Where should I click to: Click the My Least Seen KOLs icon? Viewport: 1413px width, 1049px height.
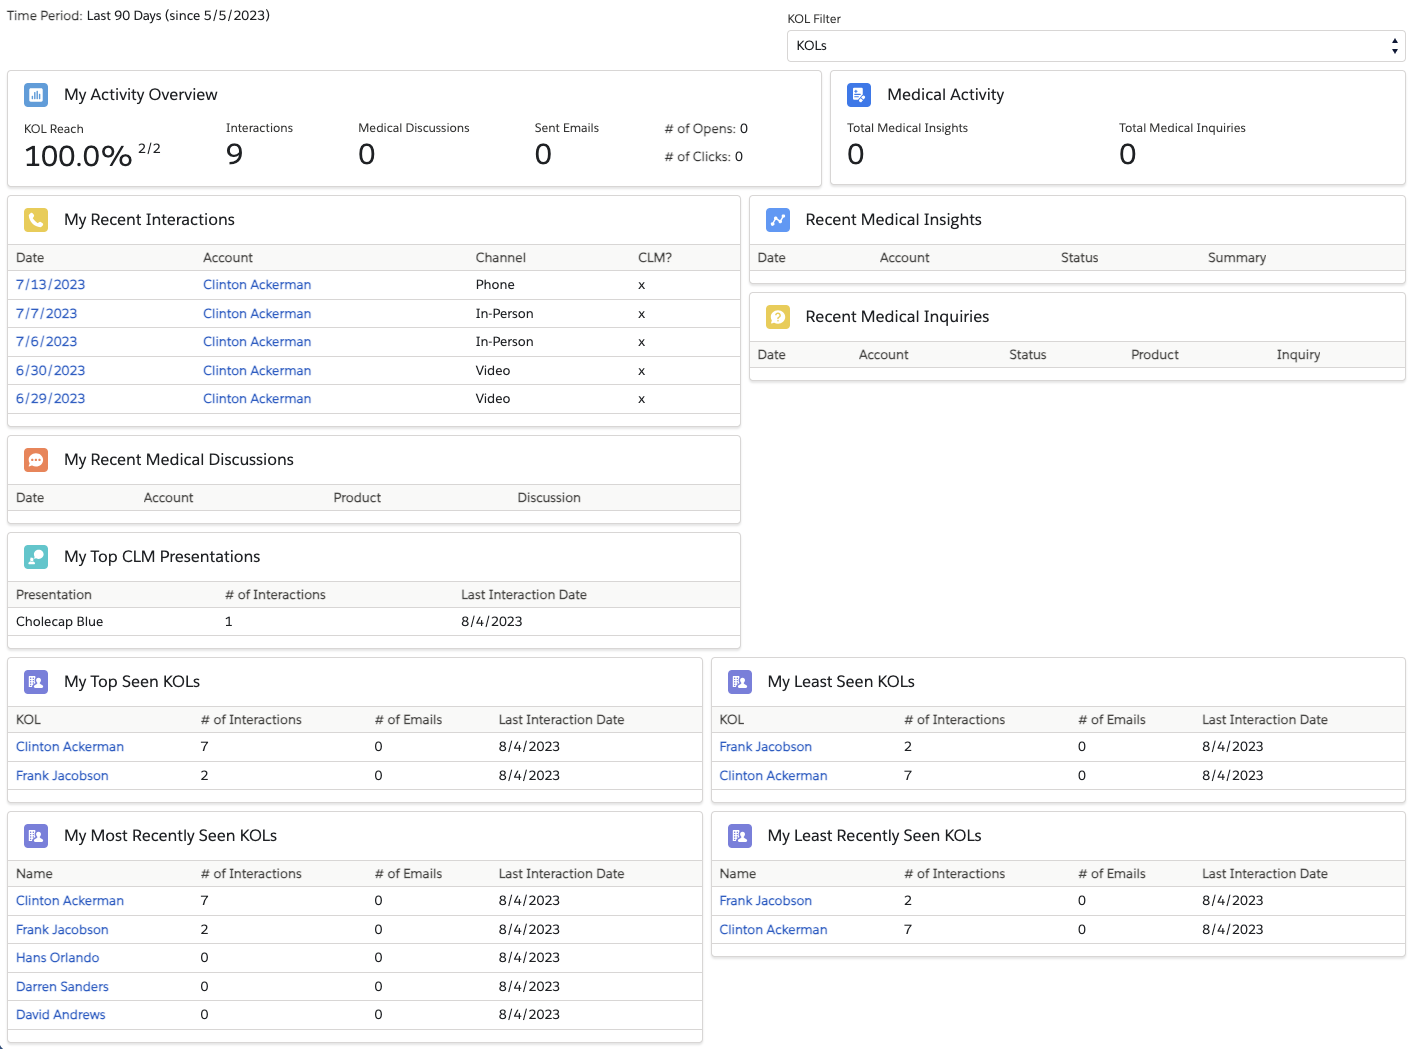740,682
